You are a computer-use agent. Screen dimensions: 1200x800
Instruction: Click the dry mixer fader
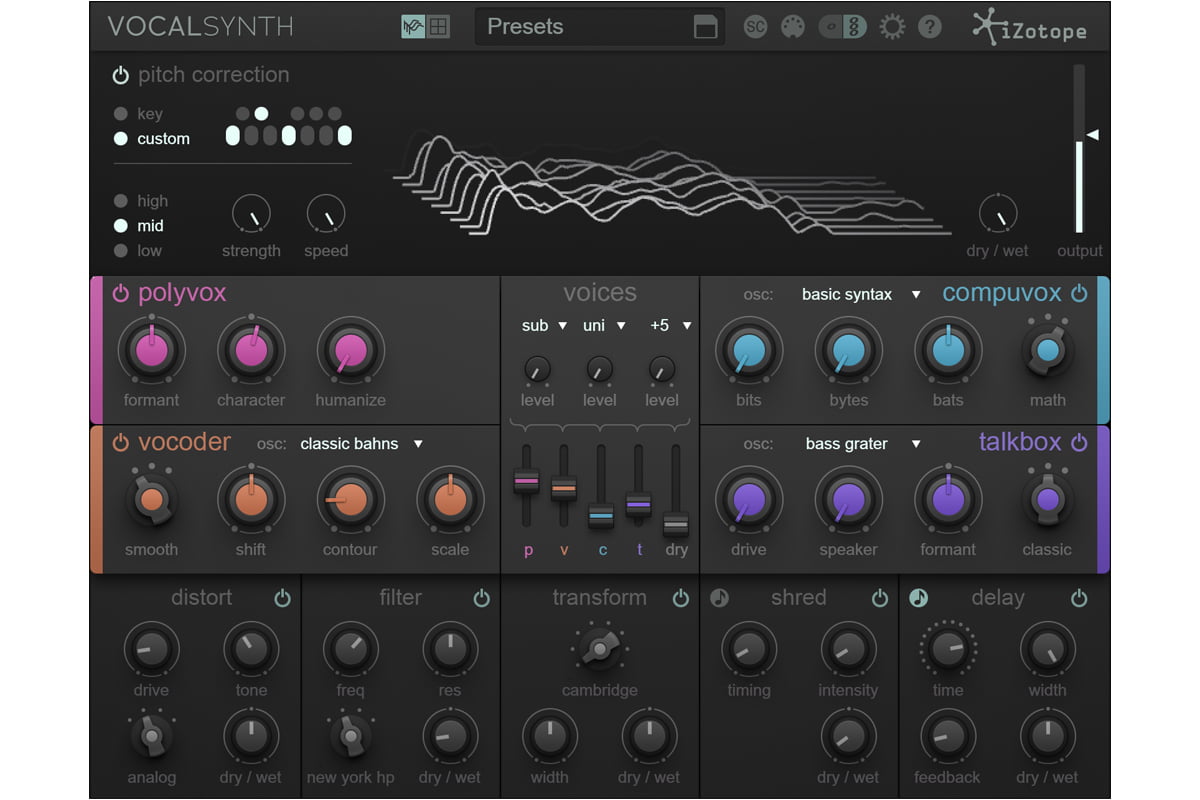(x=676, y=523)
